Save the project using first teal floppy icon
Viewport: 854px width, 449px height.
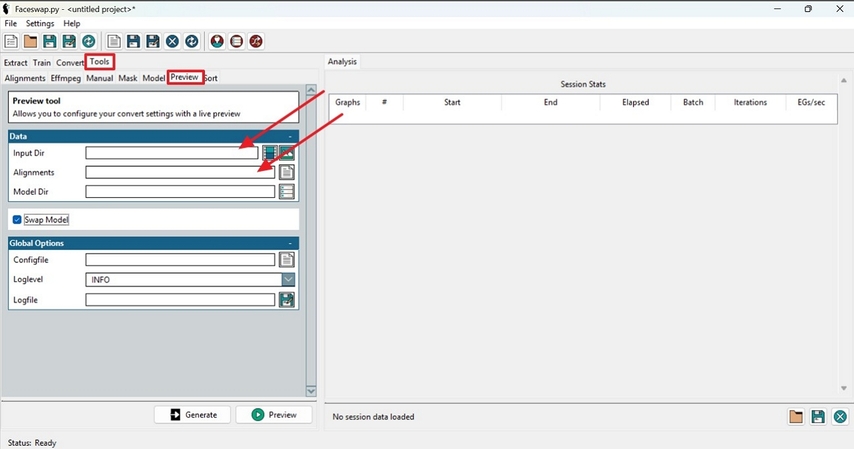[x=50, y=41]
